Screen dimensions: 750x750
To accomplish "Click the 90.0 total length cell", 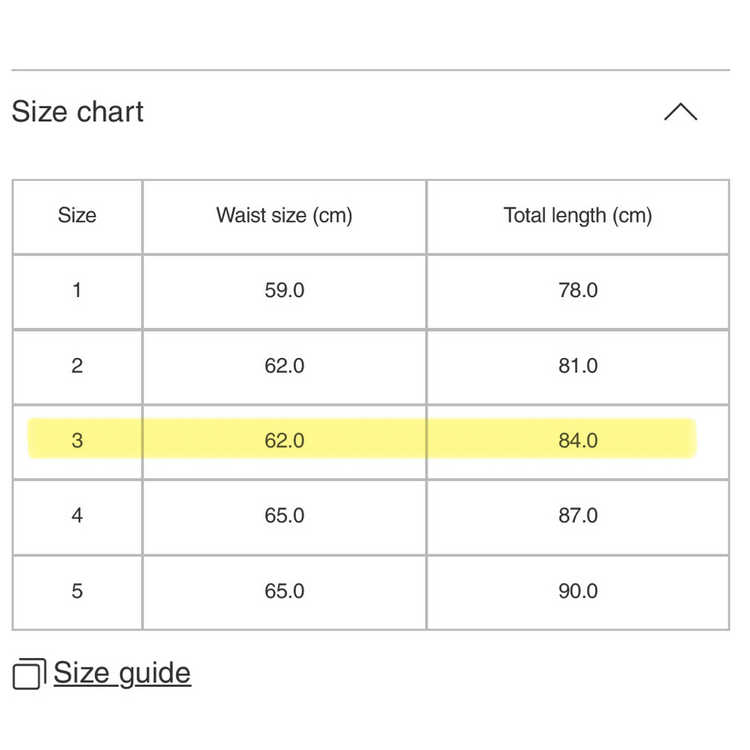I will tap(577, 591).
